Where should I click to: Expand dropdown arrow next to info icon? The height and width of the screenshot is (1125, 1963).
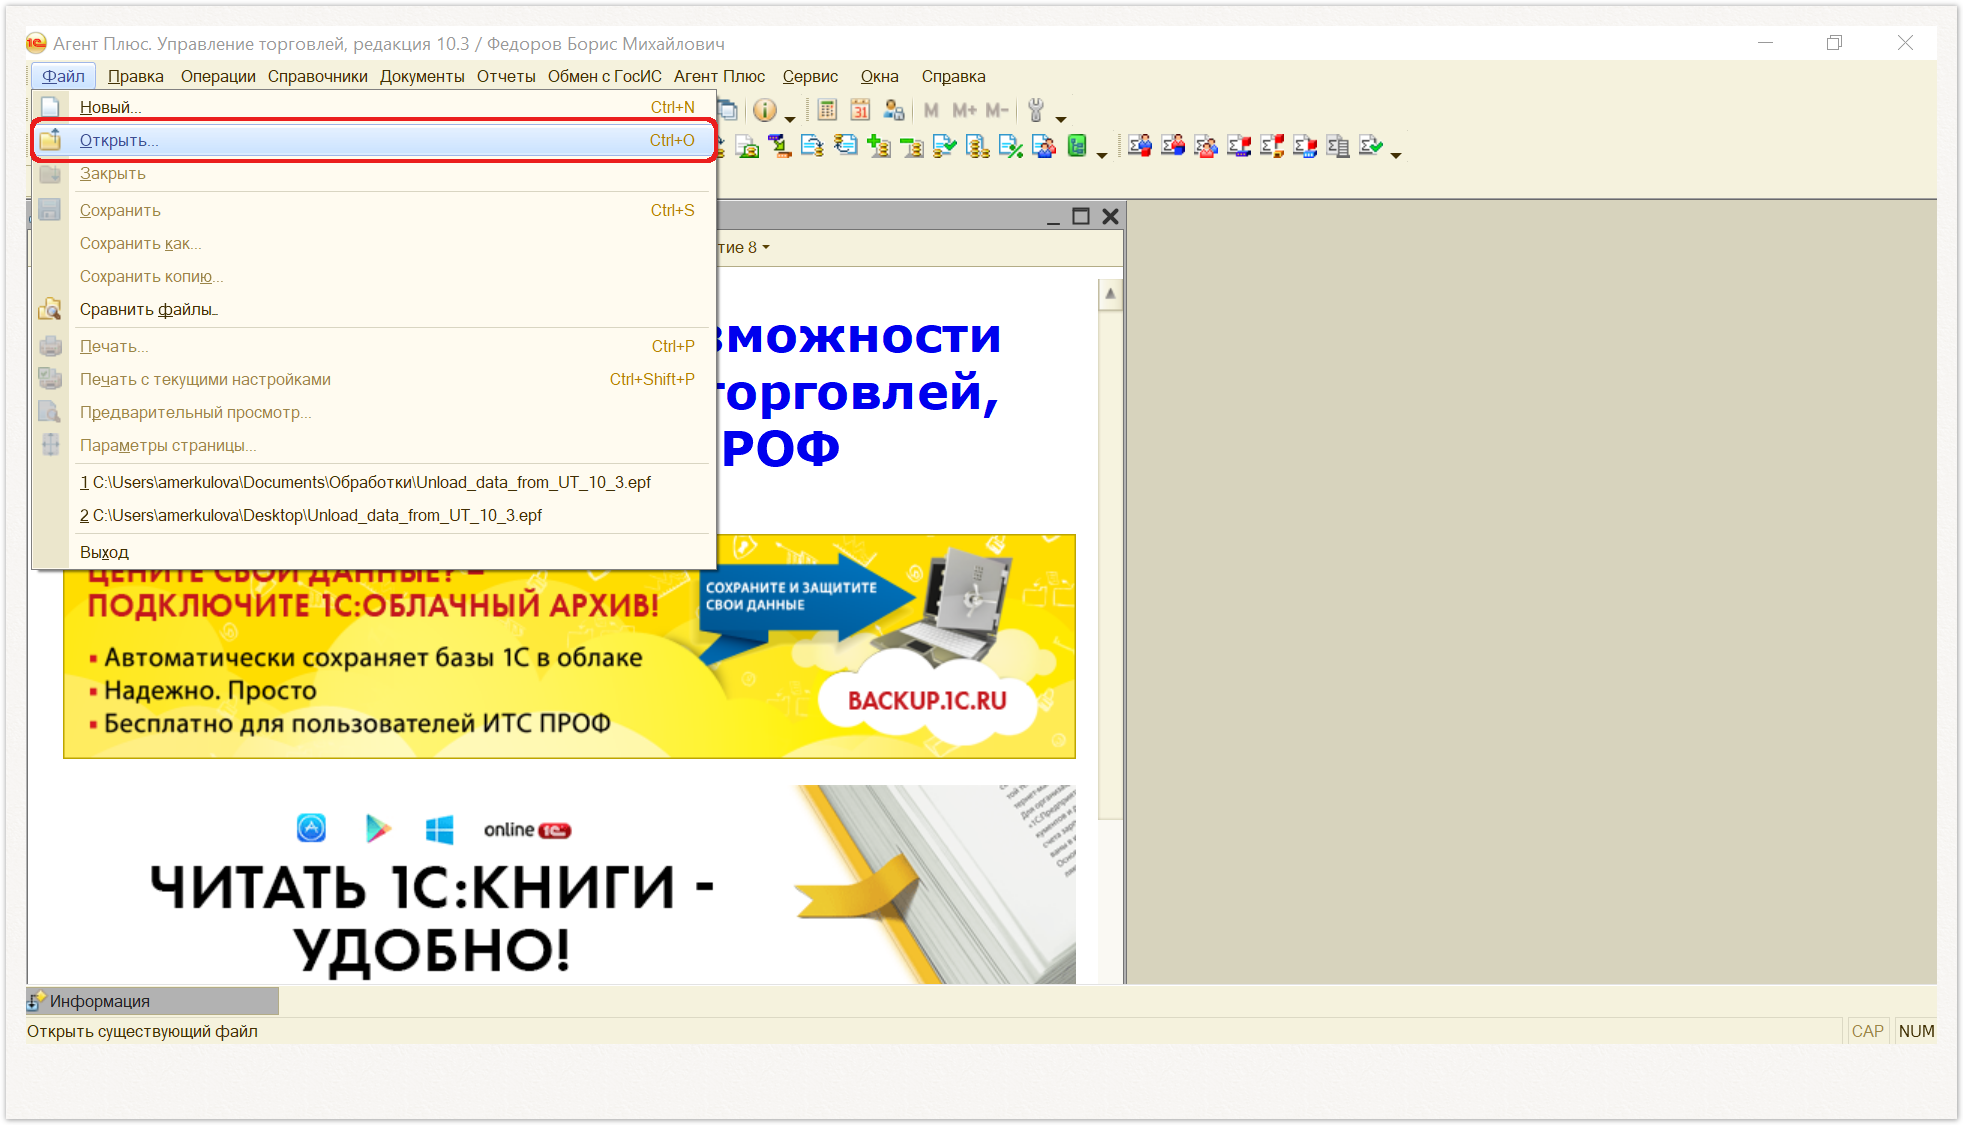pyautogui.click(x=790, y=118)
